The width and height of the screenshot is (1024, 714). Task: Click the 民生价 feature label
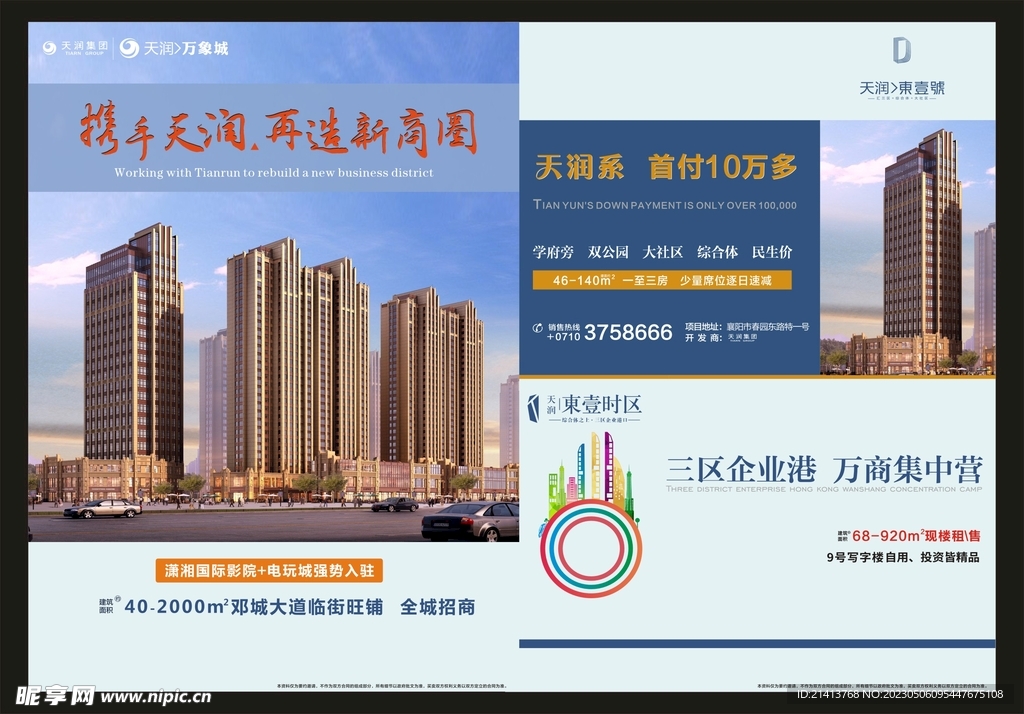772,252
